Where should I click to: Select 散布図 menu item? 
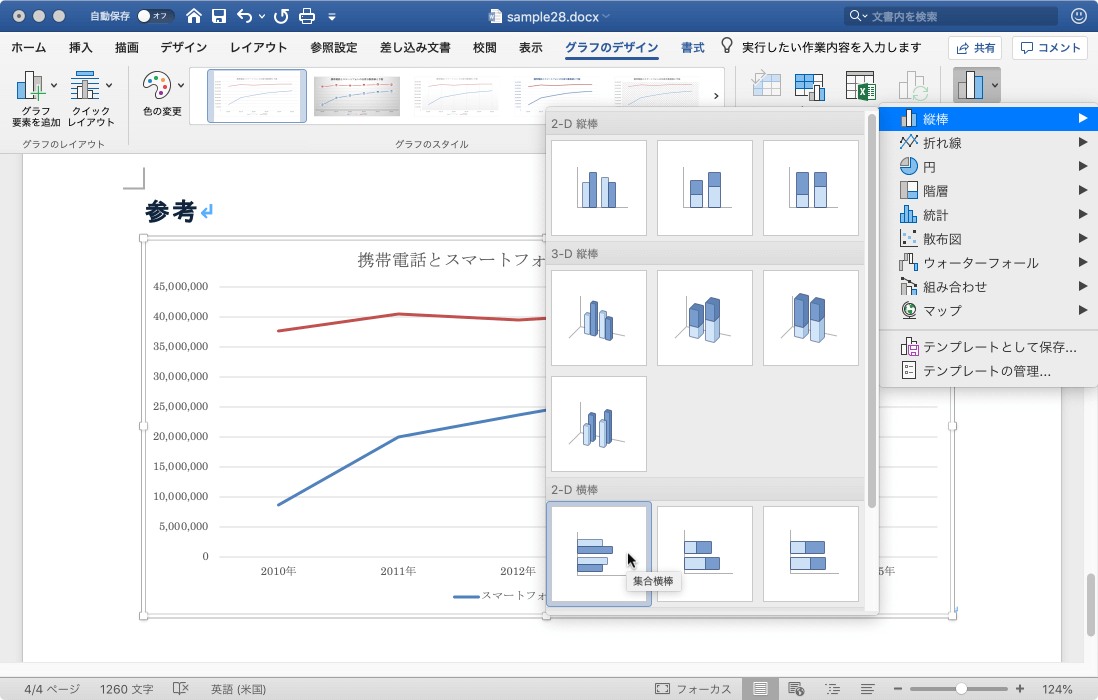[x=988, y=239]
